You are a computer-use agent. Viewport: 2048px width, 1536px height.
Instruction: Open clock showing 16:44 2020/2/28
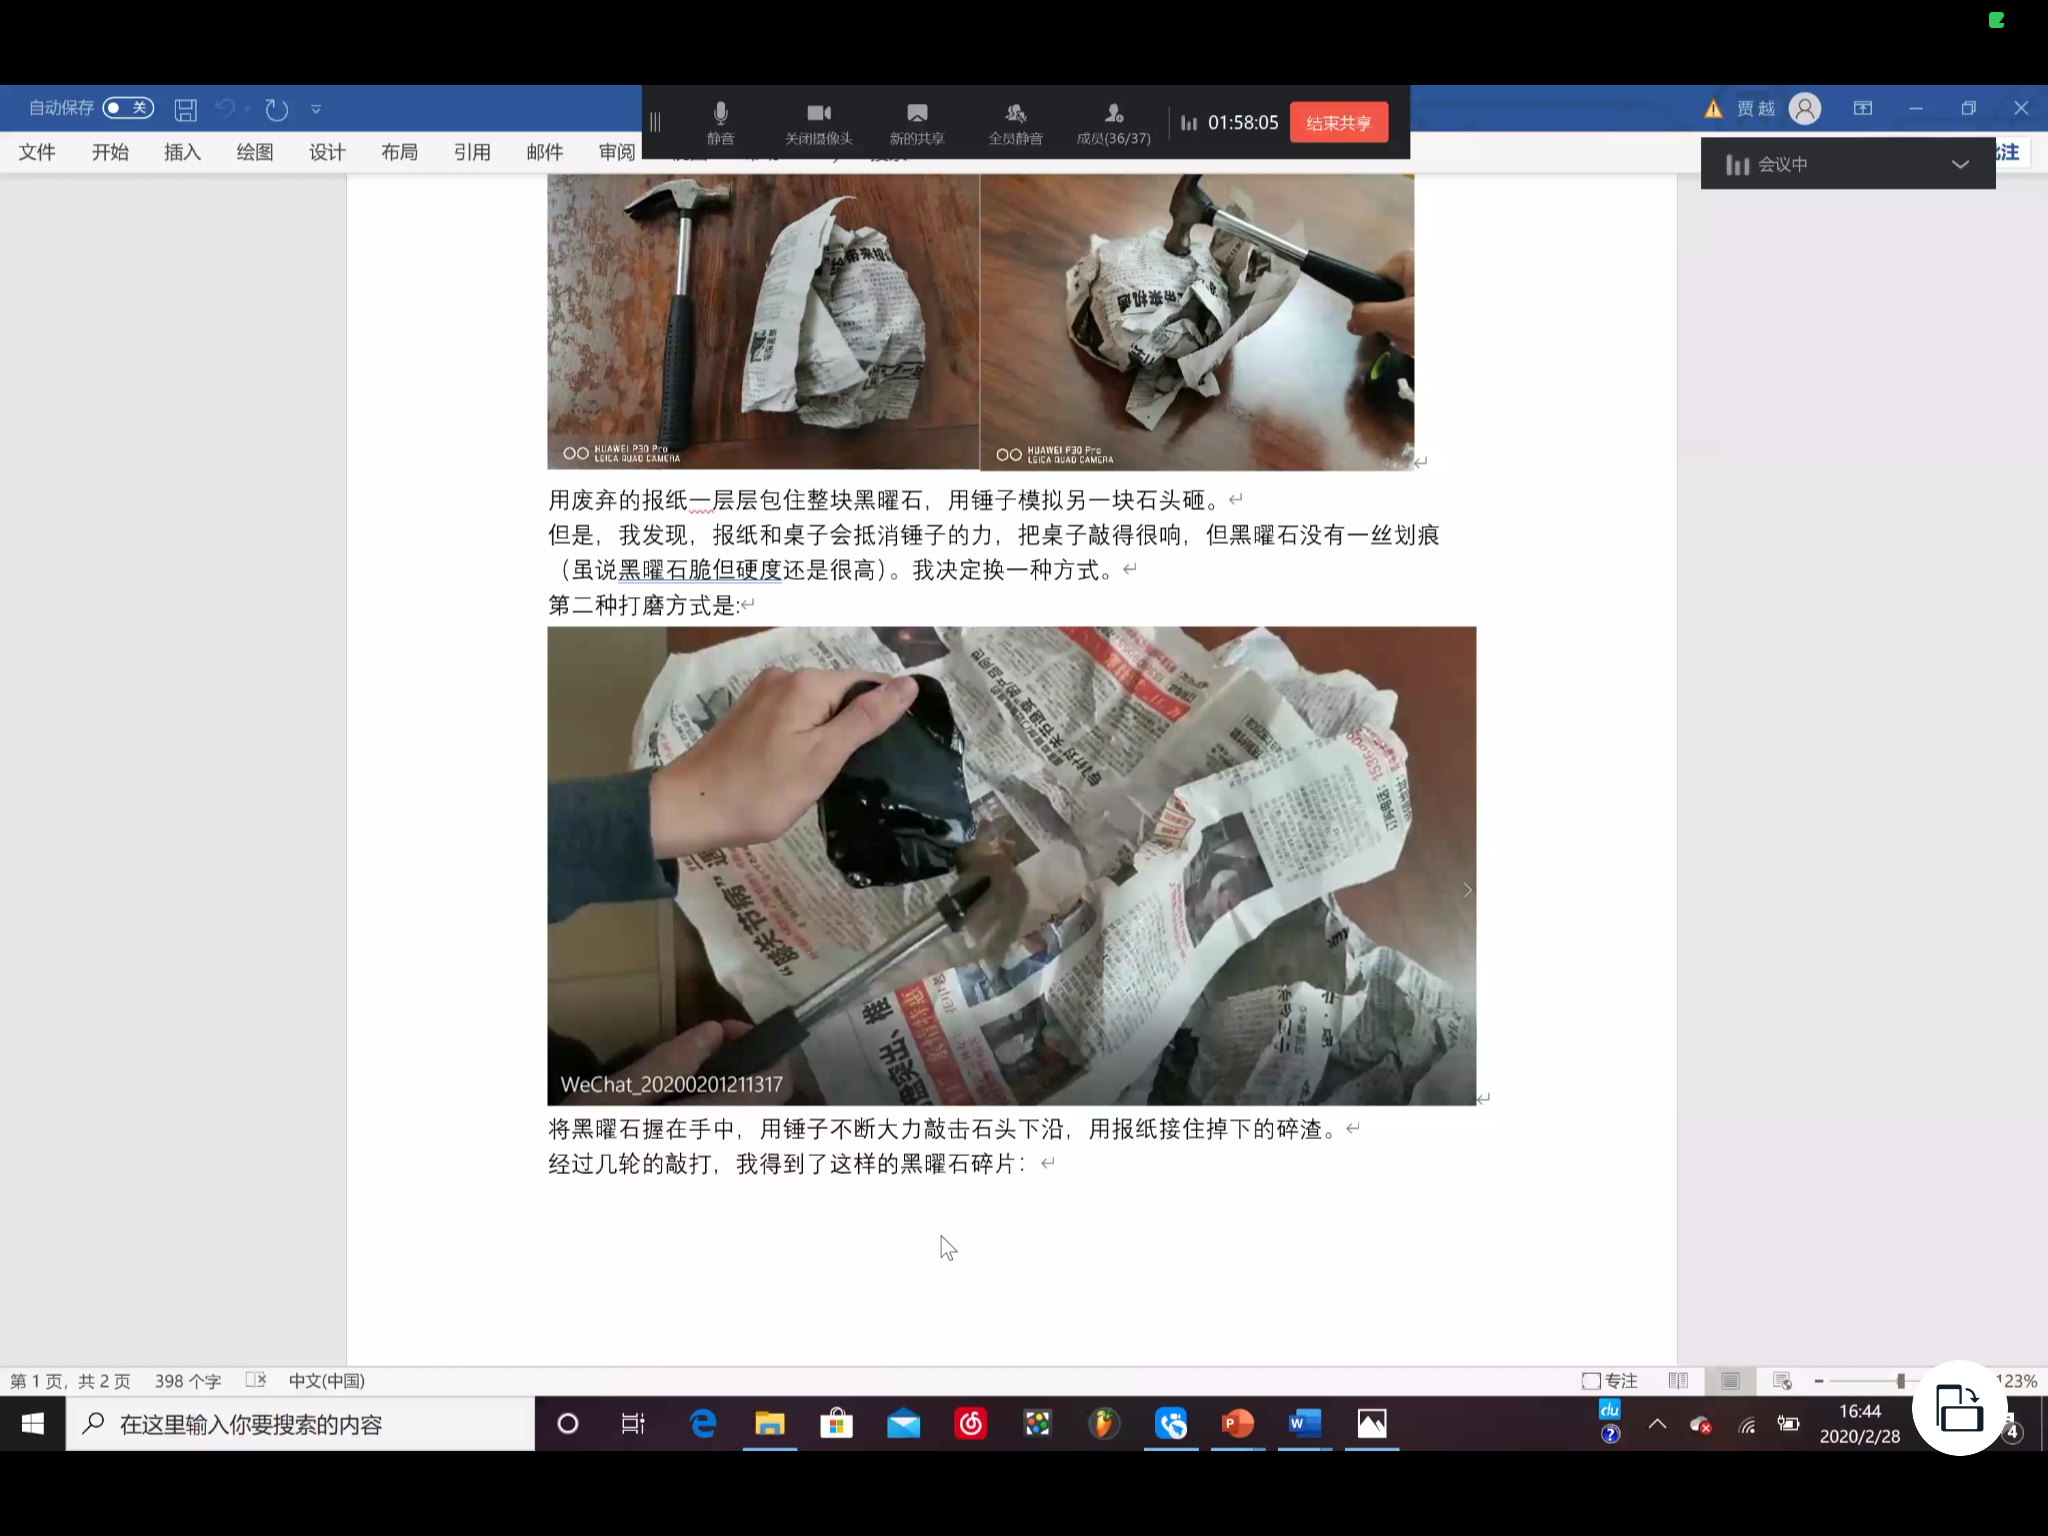[x=1860, y=1424]
